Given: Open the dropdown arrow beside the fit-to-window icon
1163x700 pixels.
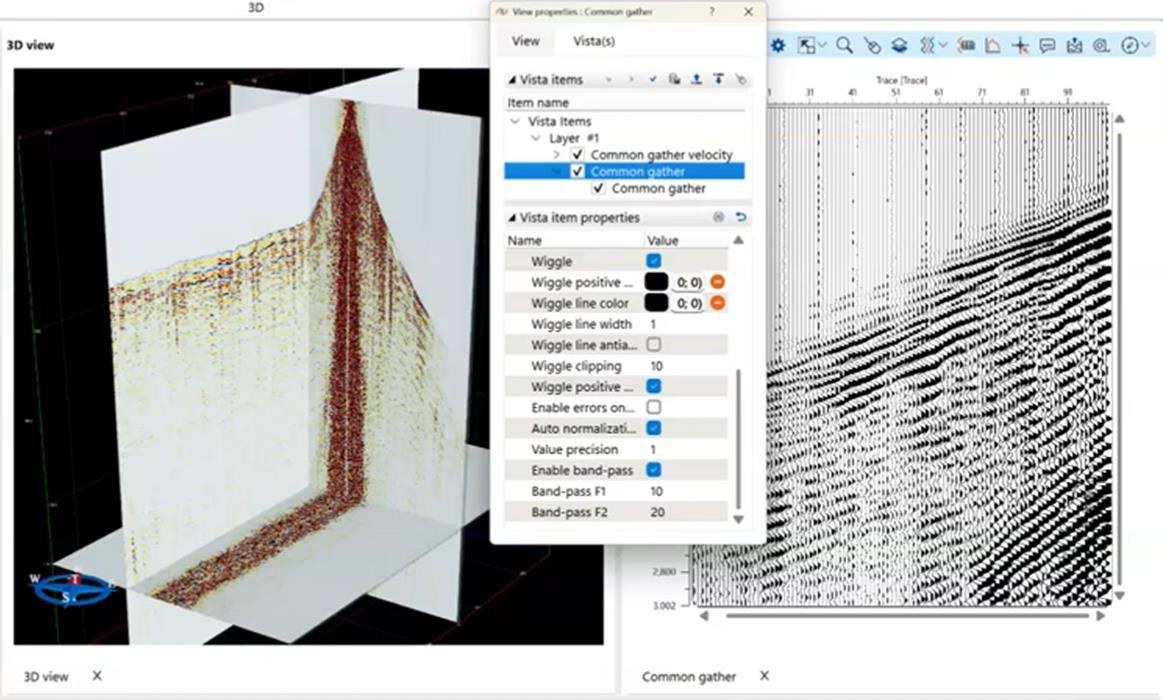Looking at the screenshot, I should [x=822, y=46].
